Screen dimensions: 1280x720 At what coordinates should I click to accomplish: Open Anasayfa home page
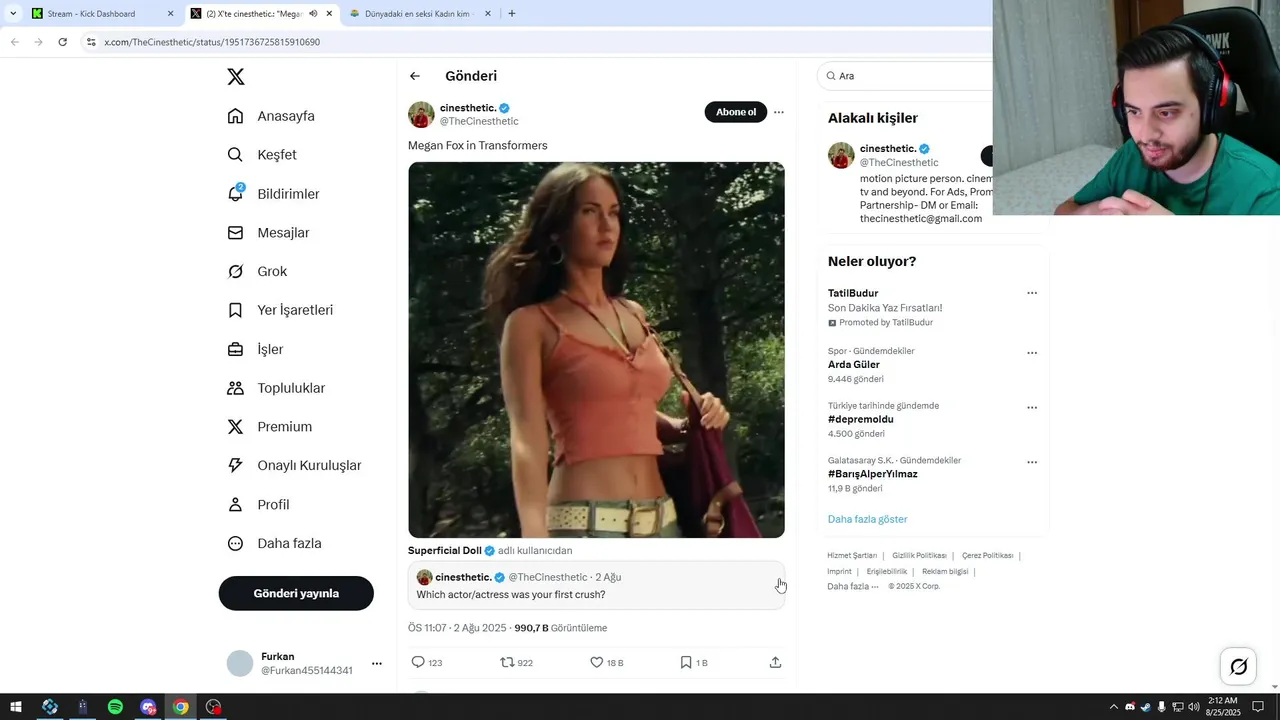(271, 116)
